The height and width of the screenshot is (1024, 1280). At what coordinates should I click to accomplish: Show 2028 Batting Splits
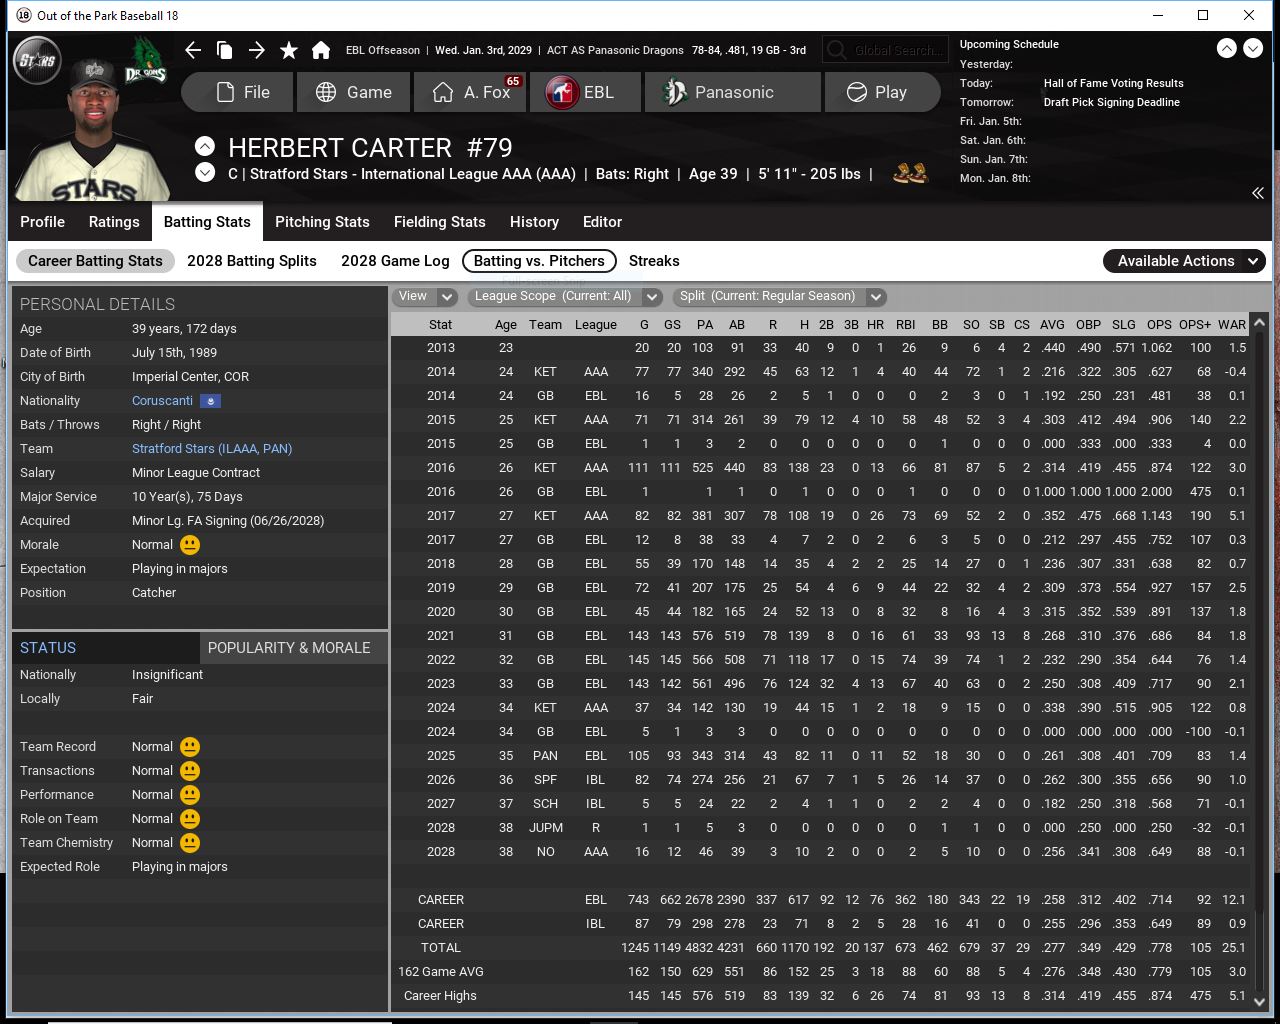(252, 261)
